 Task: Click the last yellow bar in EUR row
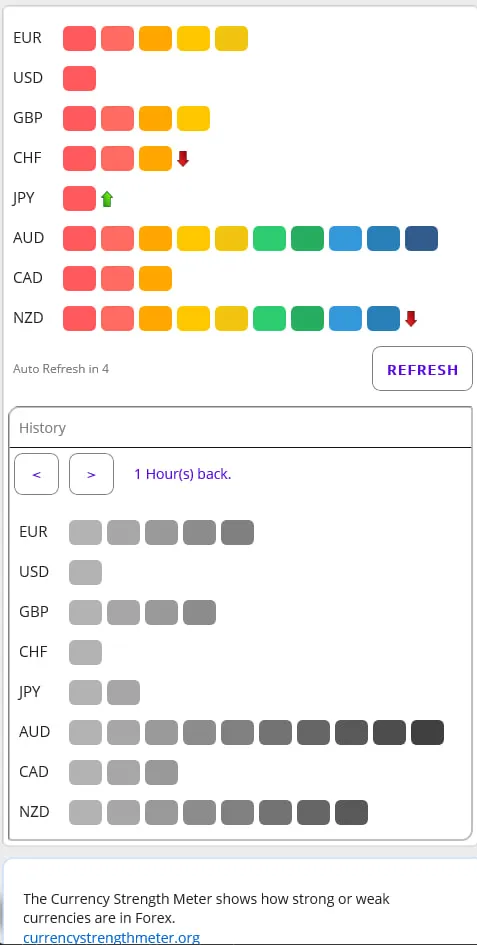[x=232, y=39]
